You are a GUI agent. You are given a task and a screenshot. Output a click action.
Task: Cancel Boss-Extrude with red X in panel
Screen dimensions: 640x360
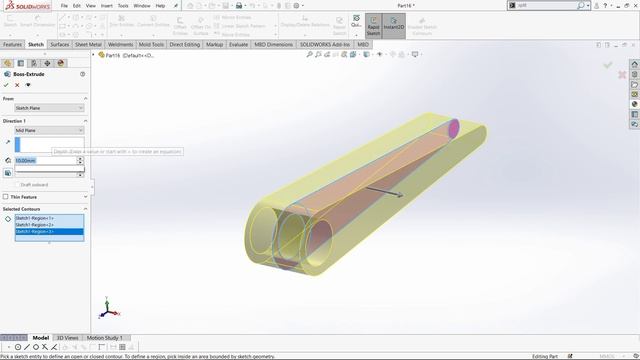[x=17, y=85]
